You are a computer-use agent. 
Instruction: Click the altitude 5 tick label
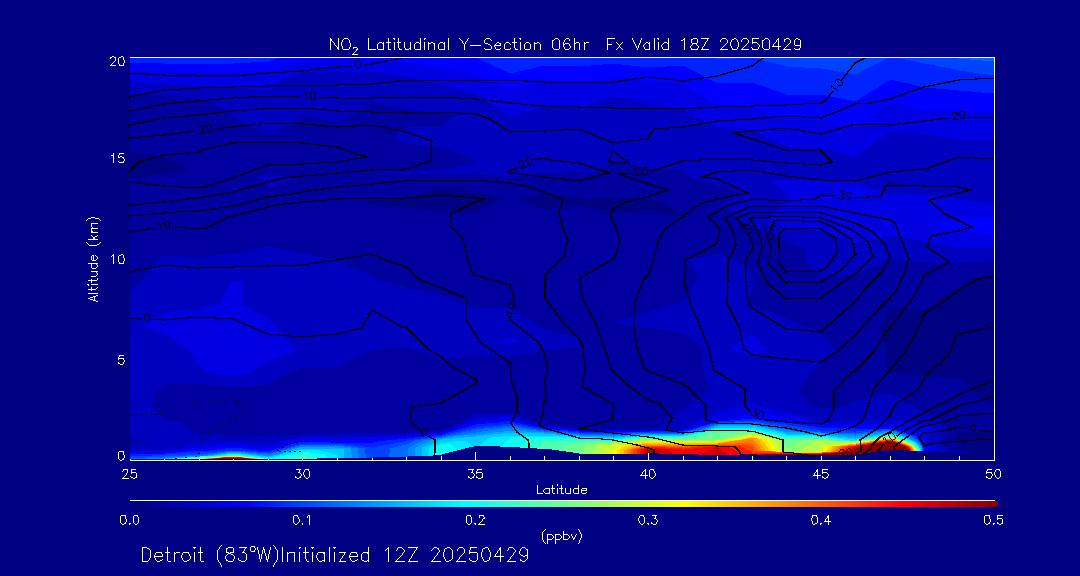tap(121, 358)
